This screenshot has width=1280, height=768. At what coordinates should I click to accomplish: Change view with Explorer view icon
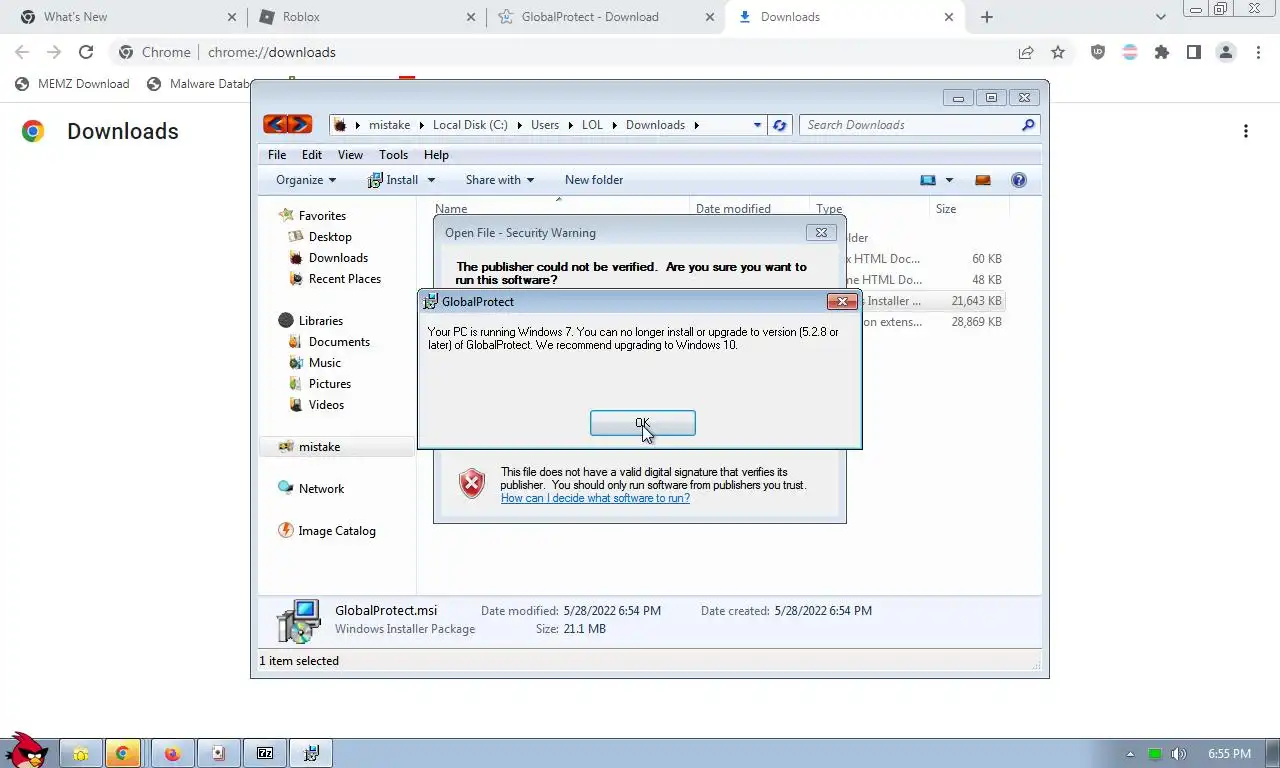pyautogui.click(x=928, y=180)
